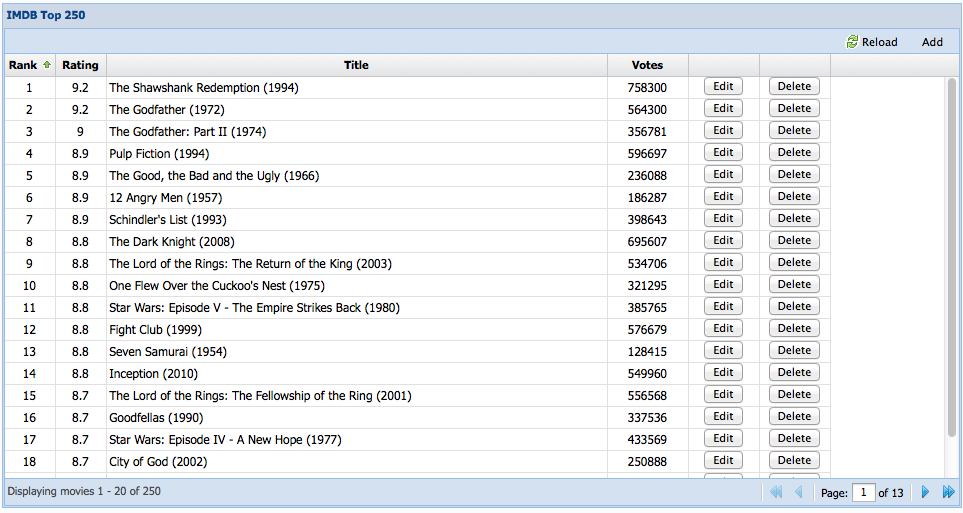Click the vertical scrollbar of the grid
The height and width of the screenshot is (513, 963).
point(951,260)
